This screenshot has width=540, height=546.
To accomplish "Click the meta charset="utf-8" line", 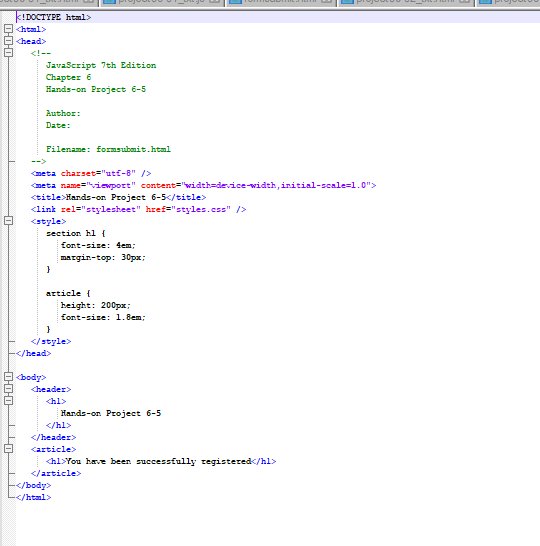I will coord(91,173).
